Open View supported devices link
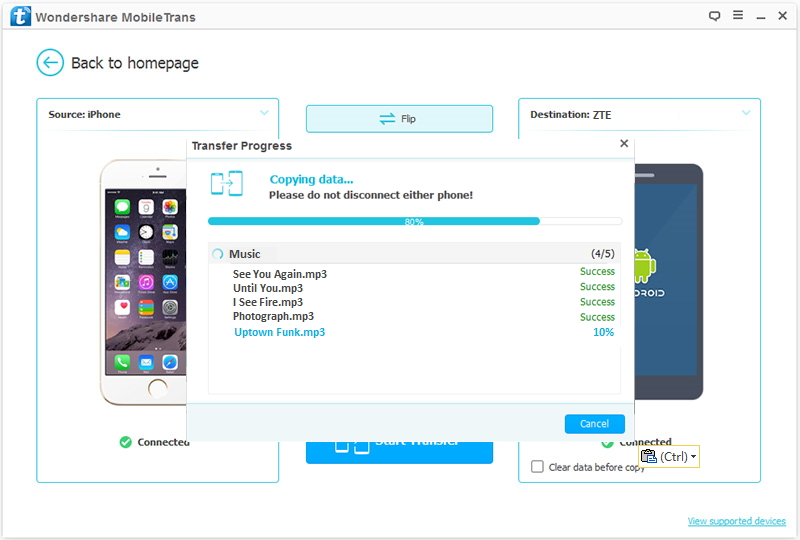 click(x=737, y=521)
